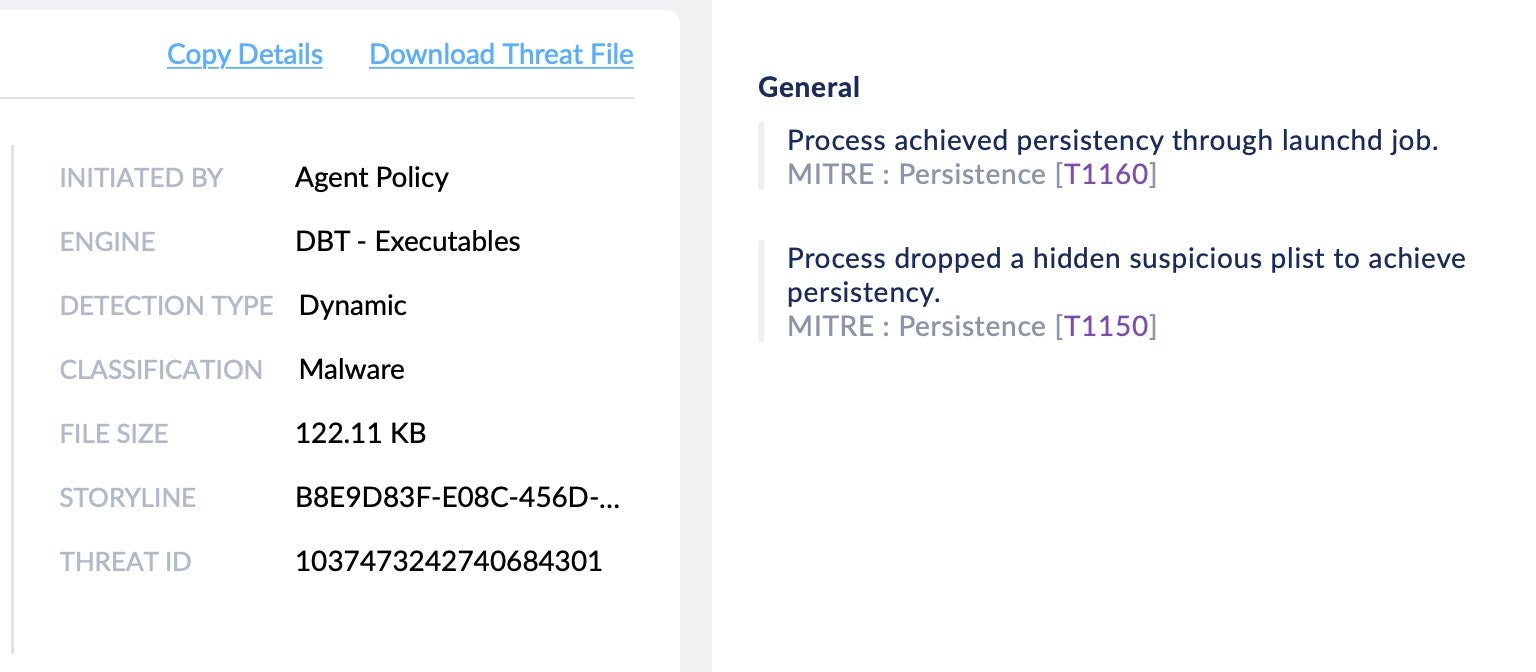Click the Malware classification value
Image resolution: width=1536 pixels, height=672 pixels.
351,369
